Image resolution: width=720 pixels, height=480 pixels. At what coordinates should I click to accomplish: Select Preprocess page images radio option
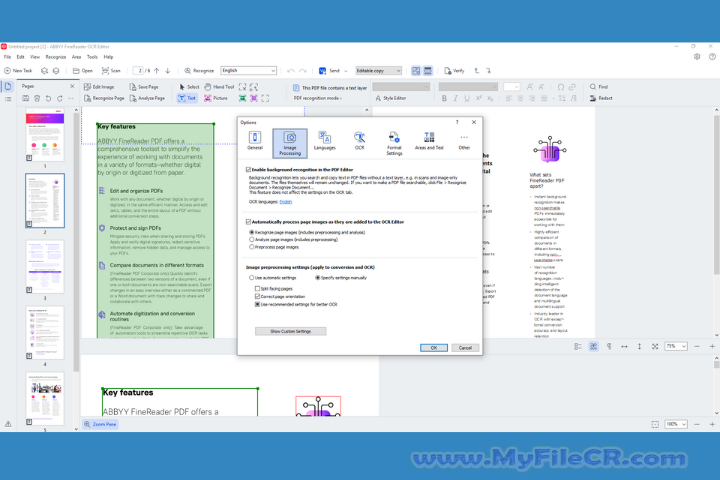[x=252, y=247]
